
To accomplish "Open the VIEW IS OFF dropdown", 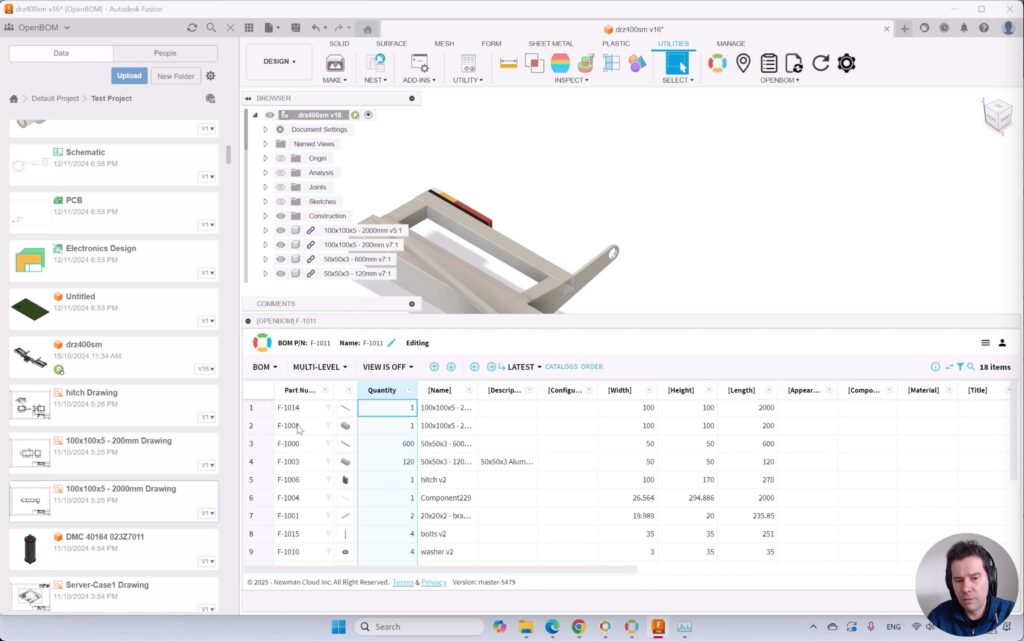I will click(388, 367).
